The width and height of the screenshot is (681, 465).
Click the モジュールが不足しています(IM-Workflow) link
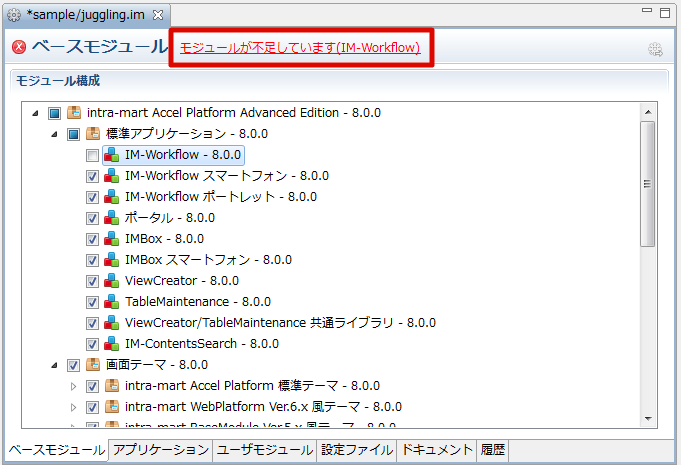(x=300, y=47)
